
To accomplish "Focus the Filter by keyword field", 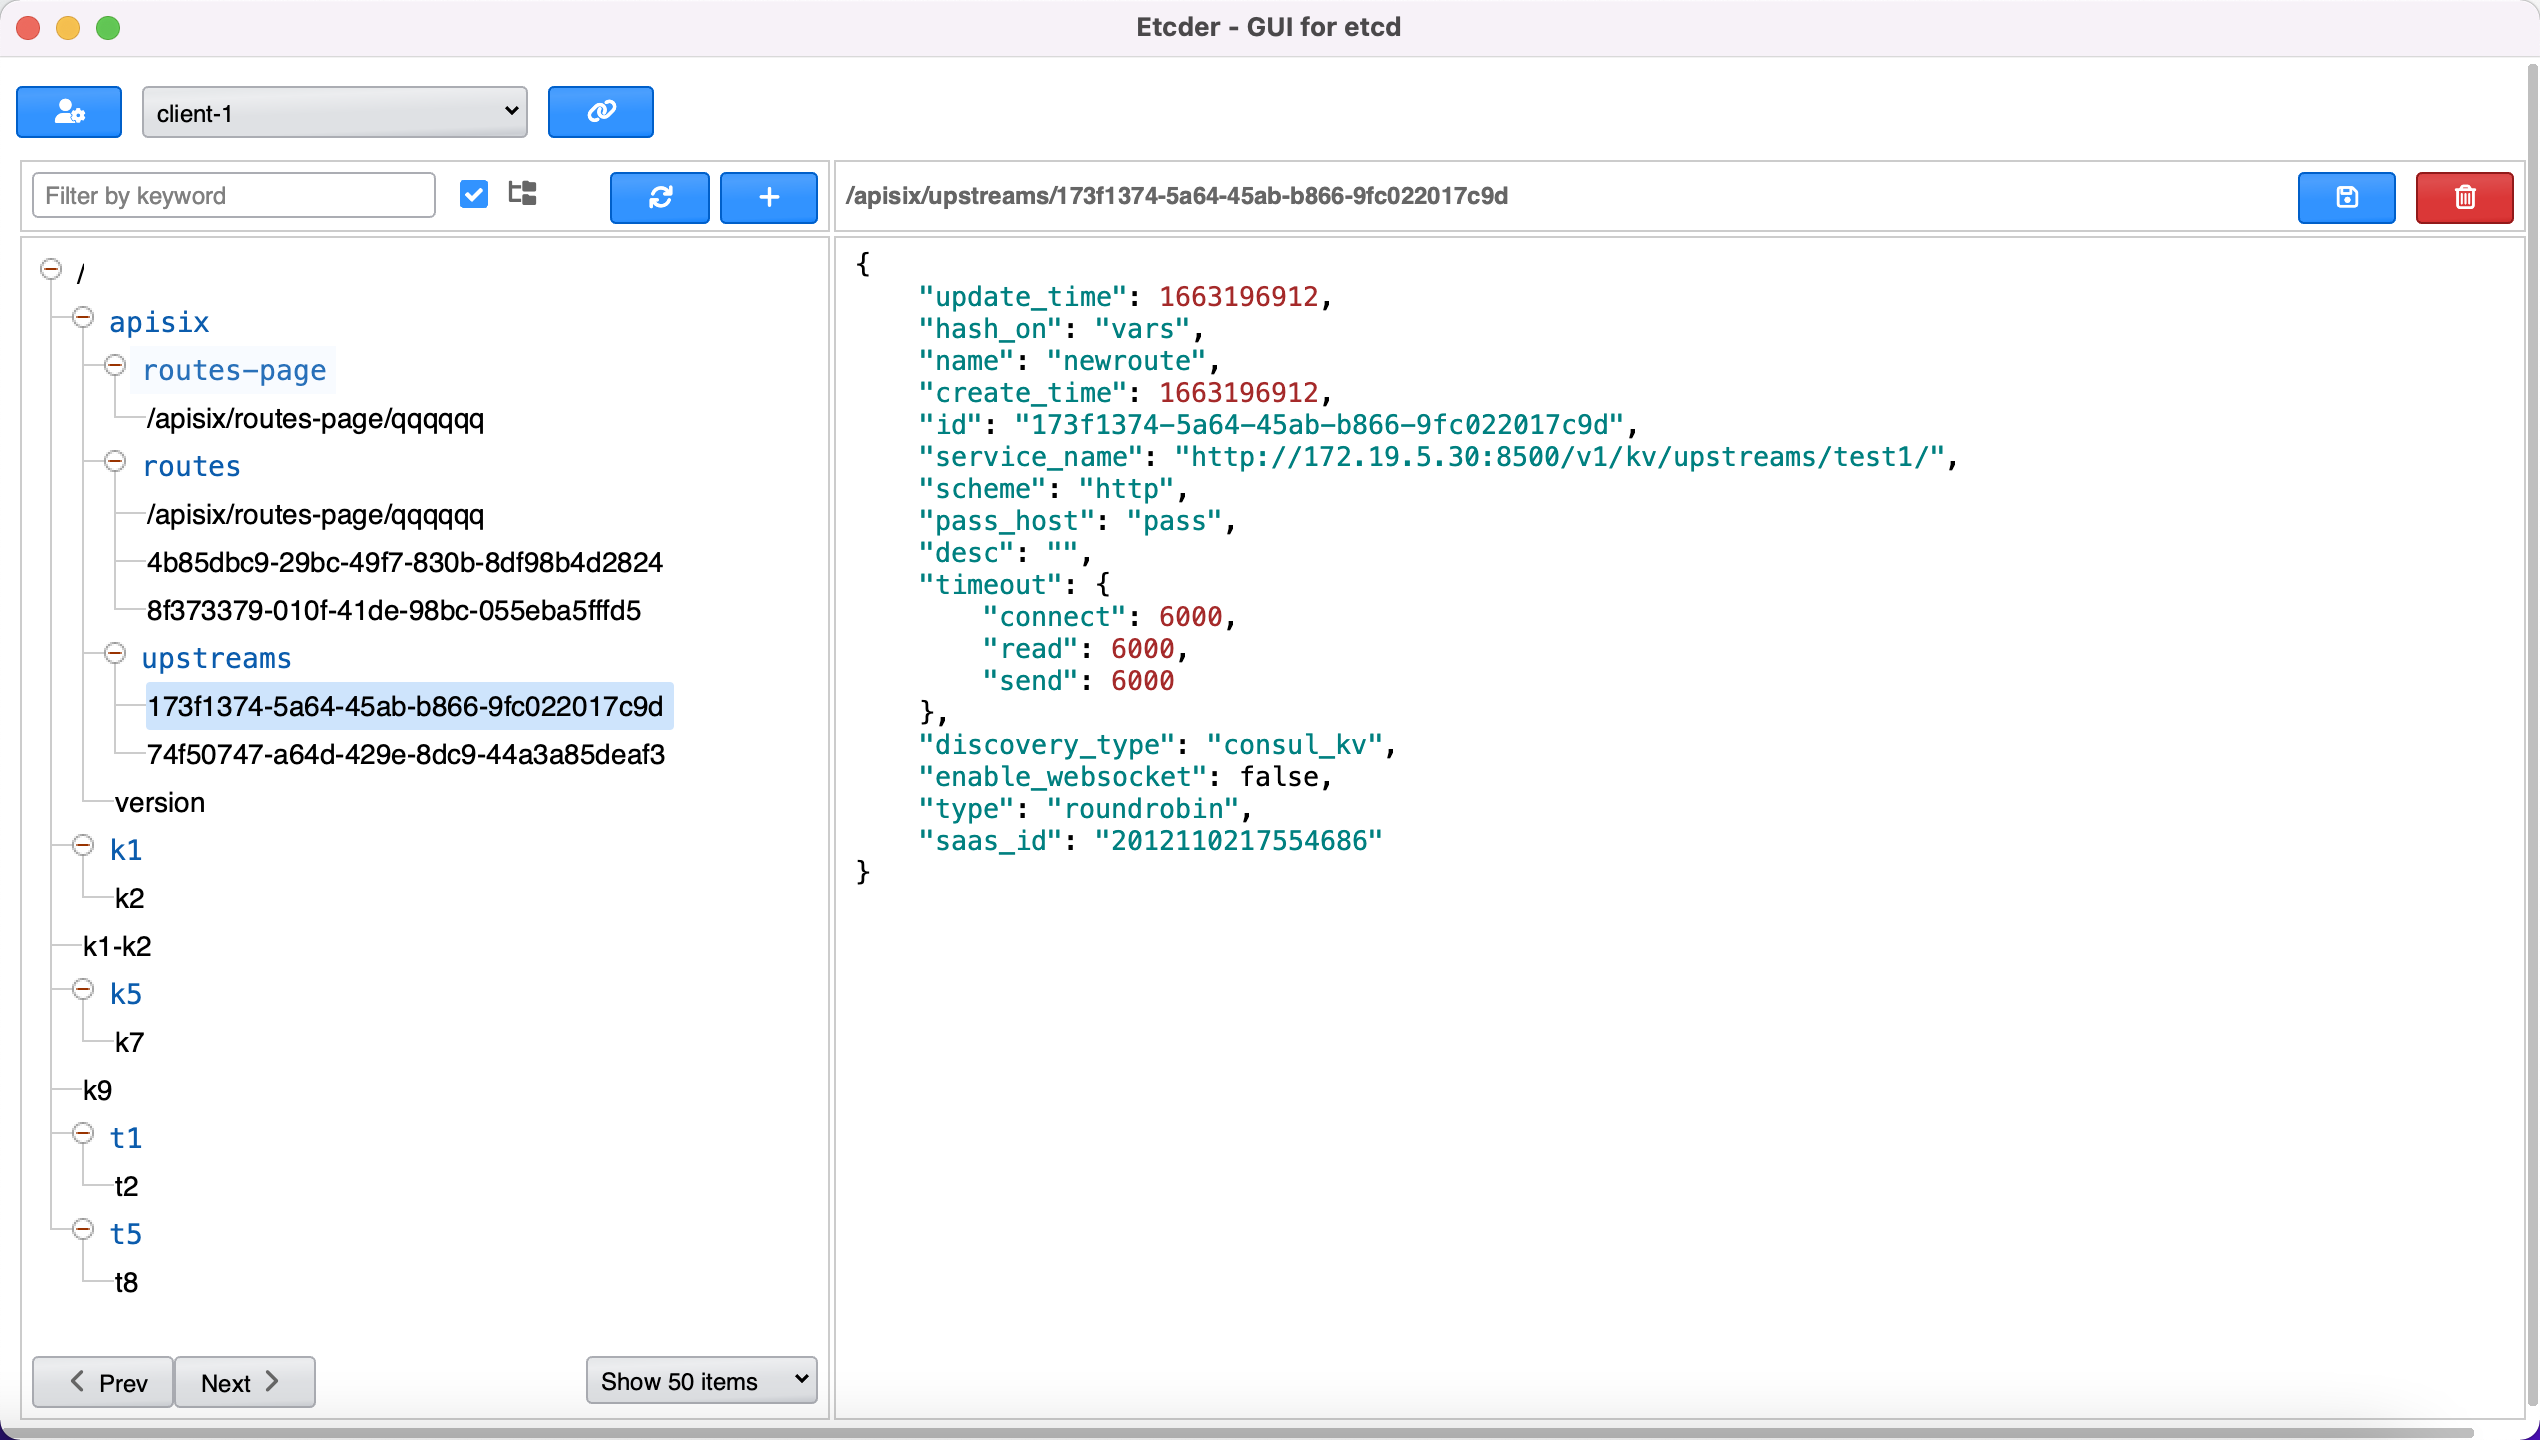I will click(234, 195).
